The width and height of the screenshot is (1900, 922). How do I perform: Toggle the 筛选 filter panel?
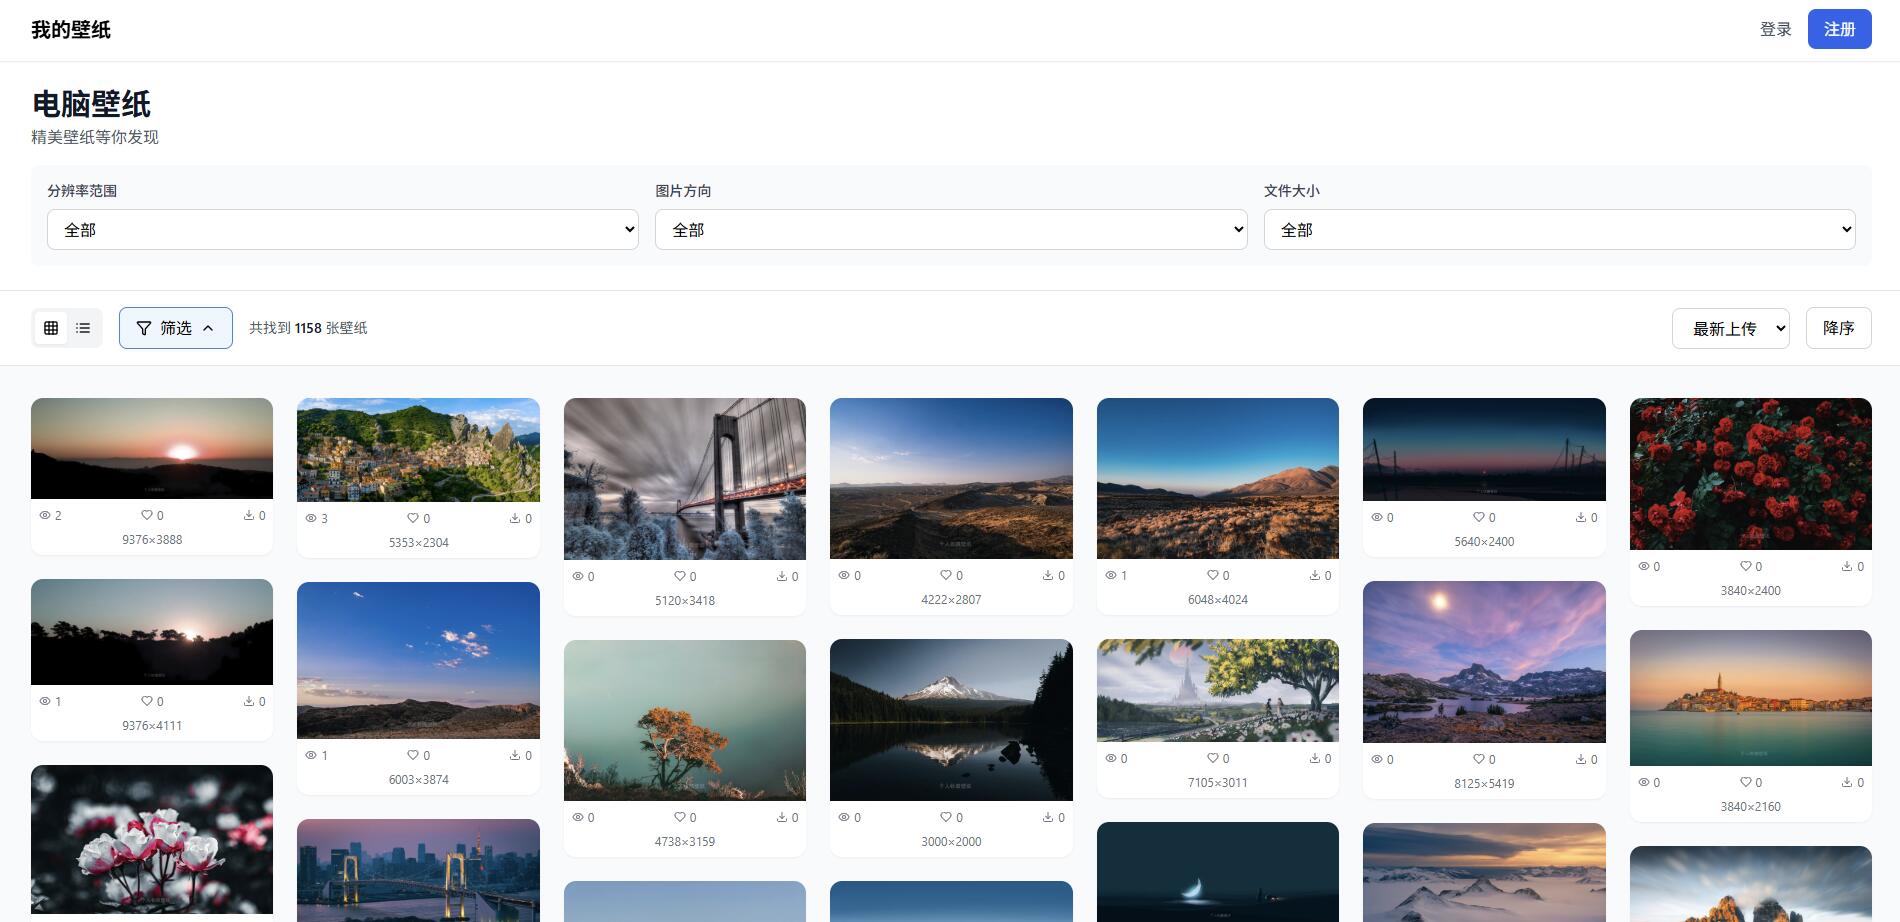(176, 328)
